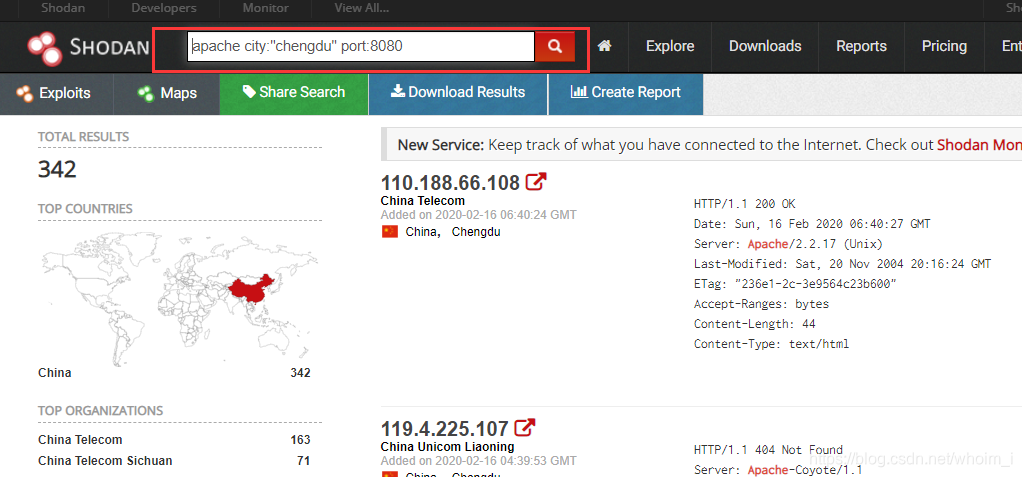Image resolution: width=1022 pixels, height=477 pixels.
Task: Open the Shodan logo homepage
Action: [x=87, y=48]
